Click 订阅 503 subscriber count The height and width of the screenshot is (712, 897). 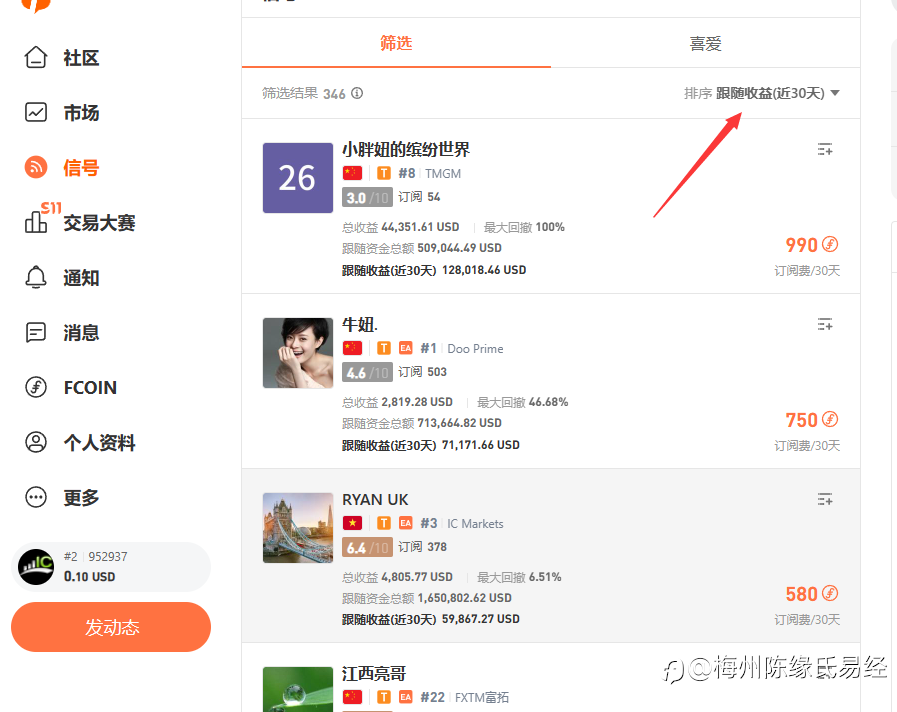point(422,372)
